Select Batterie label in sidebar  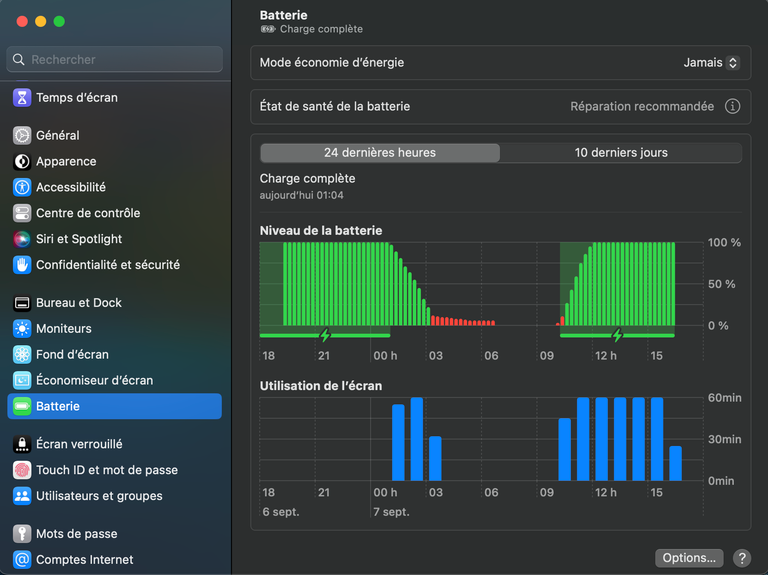tap(58, 406)
